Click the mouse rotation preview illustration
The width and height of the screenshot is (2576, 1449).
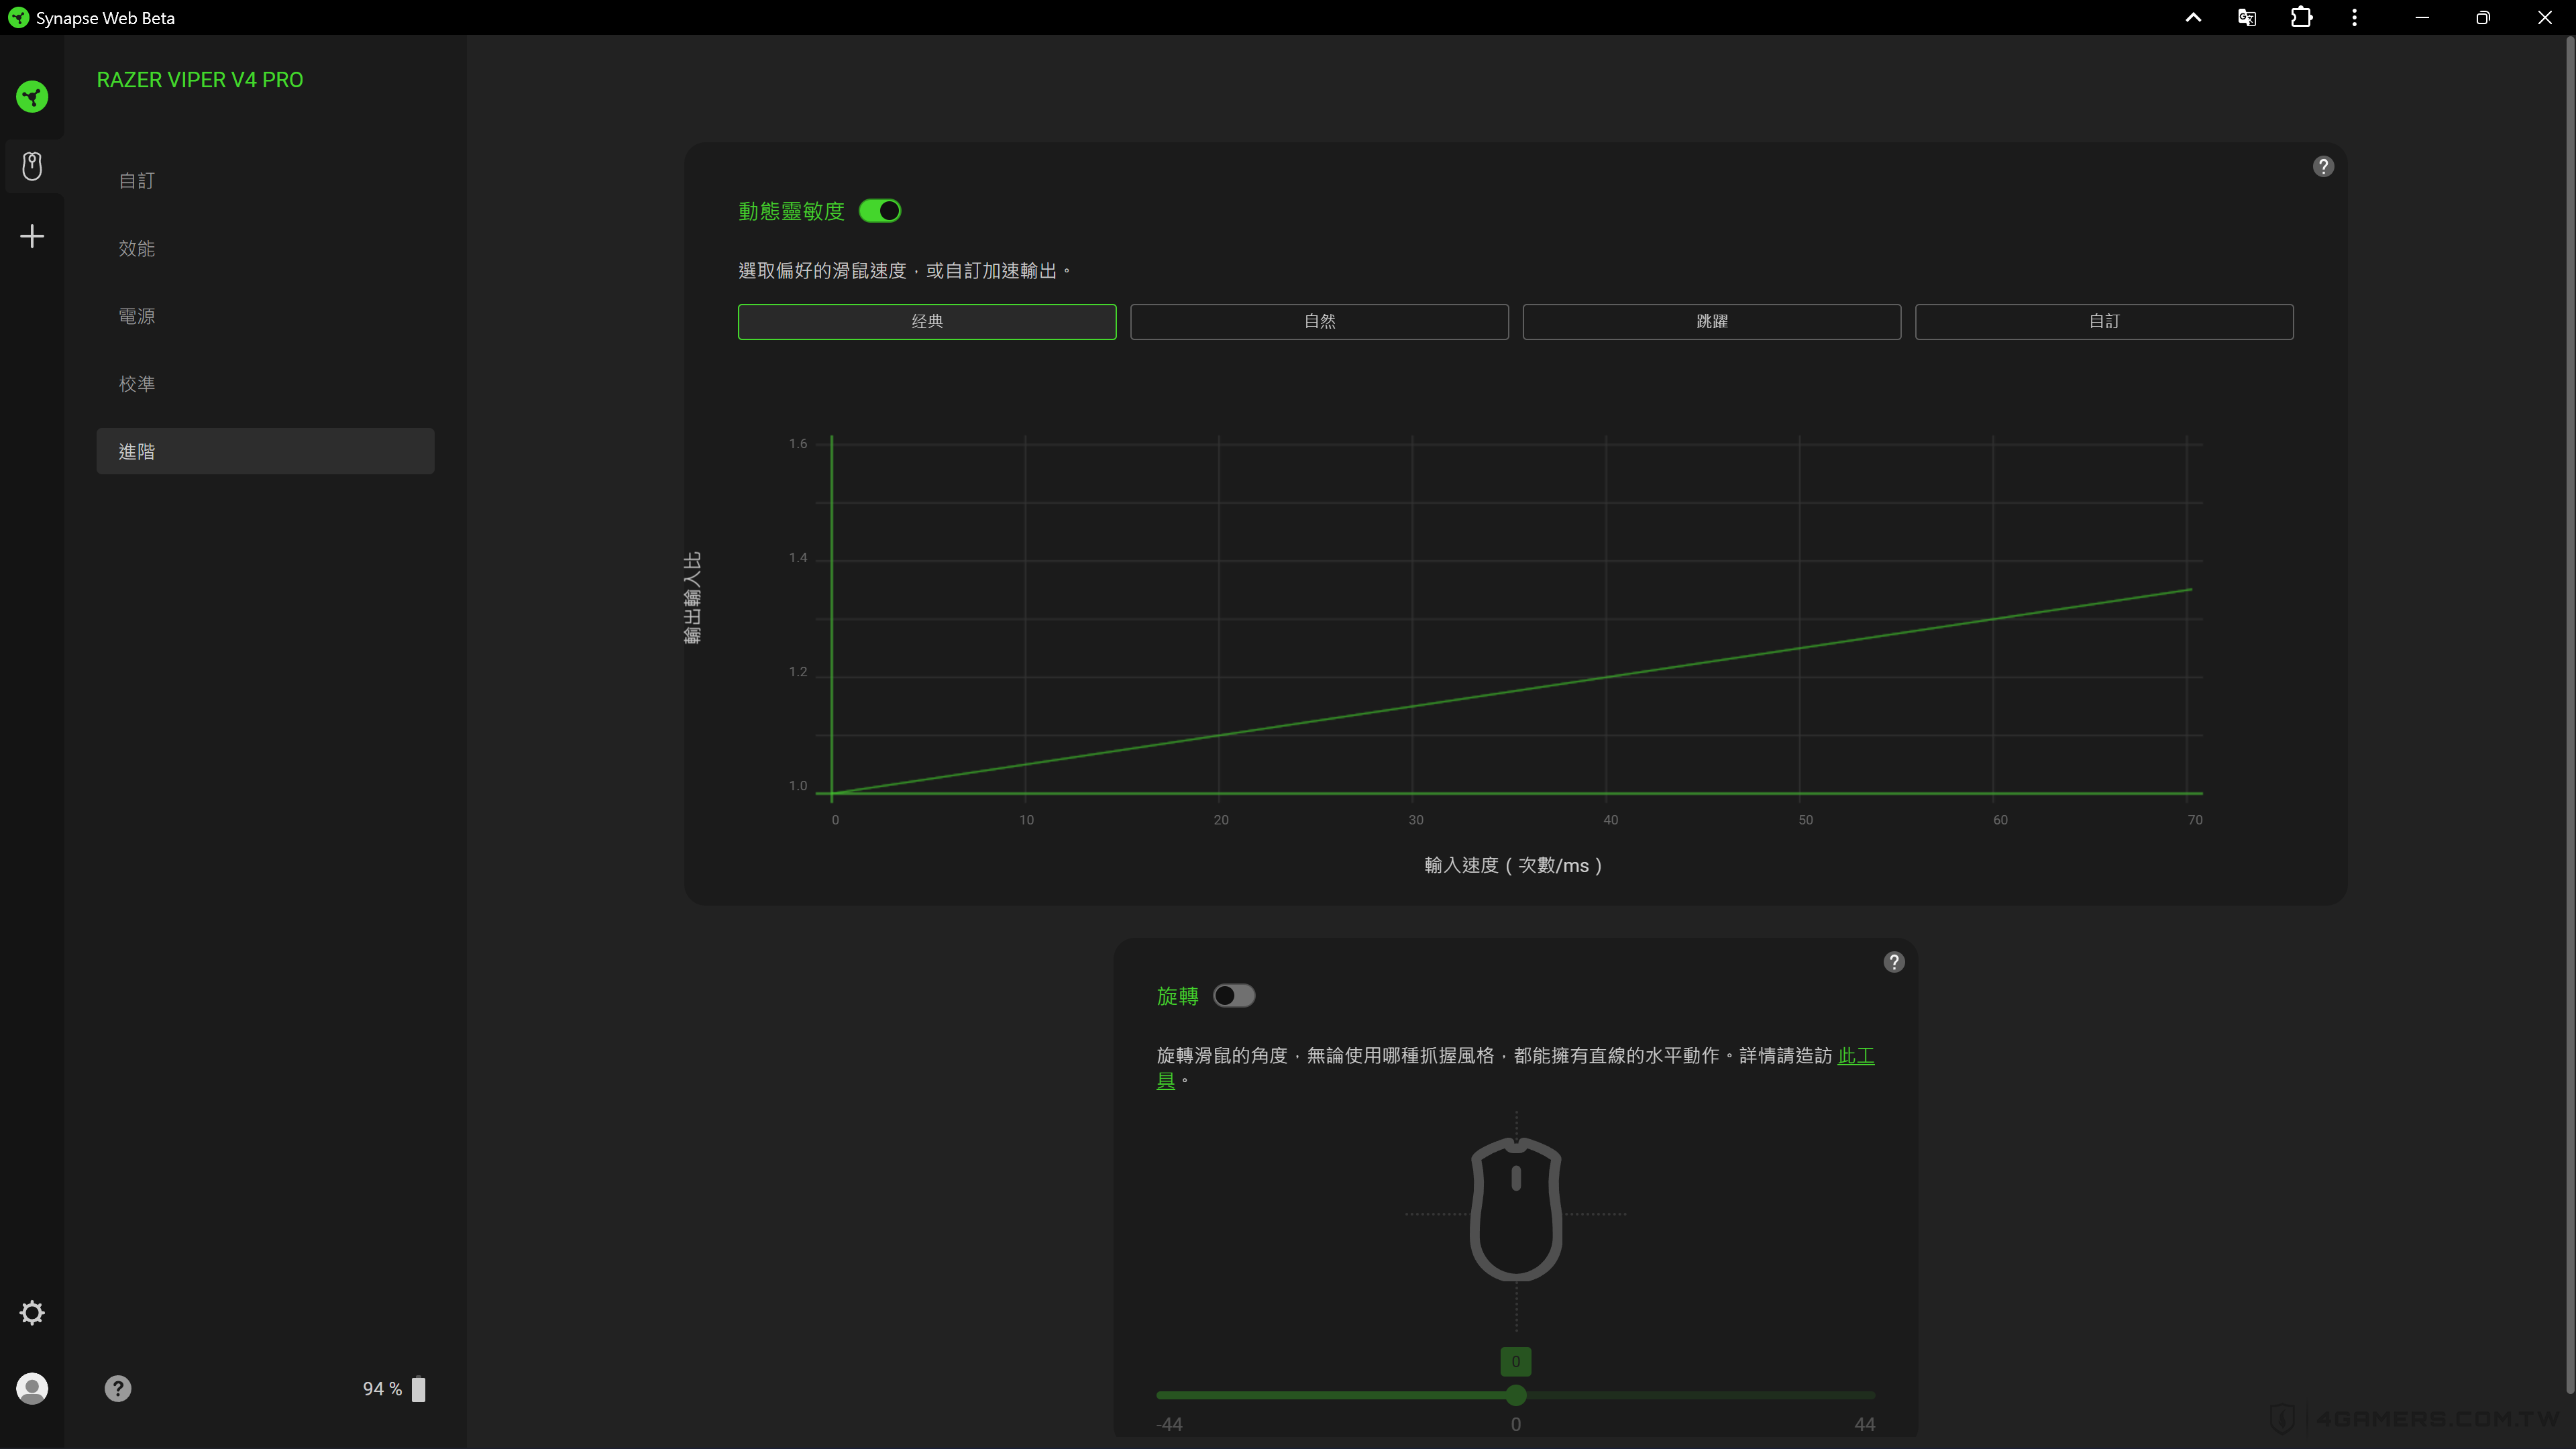1516,1210
